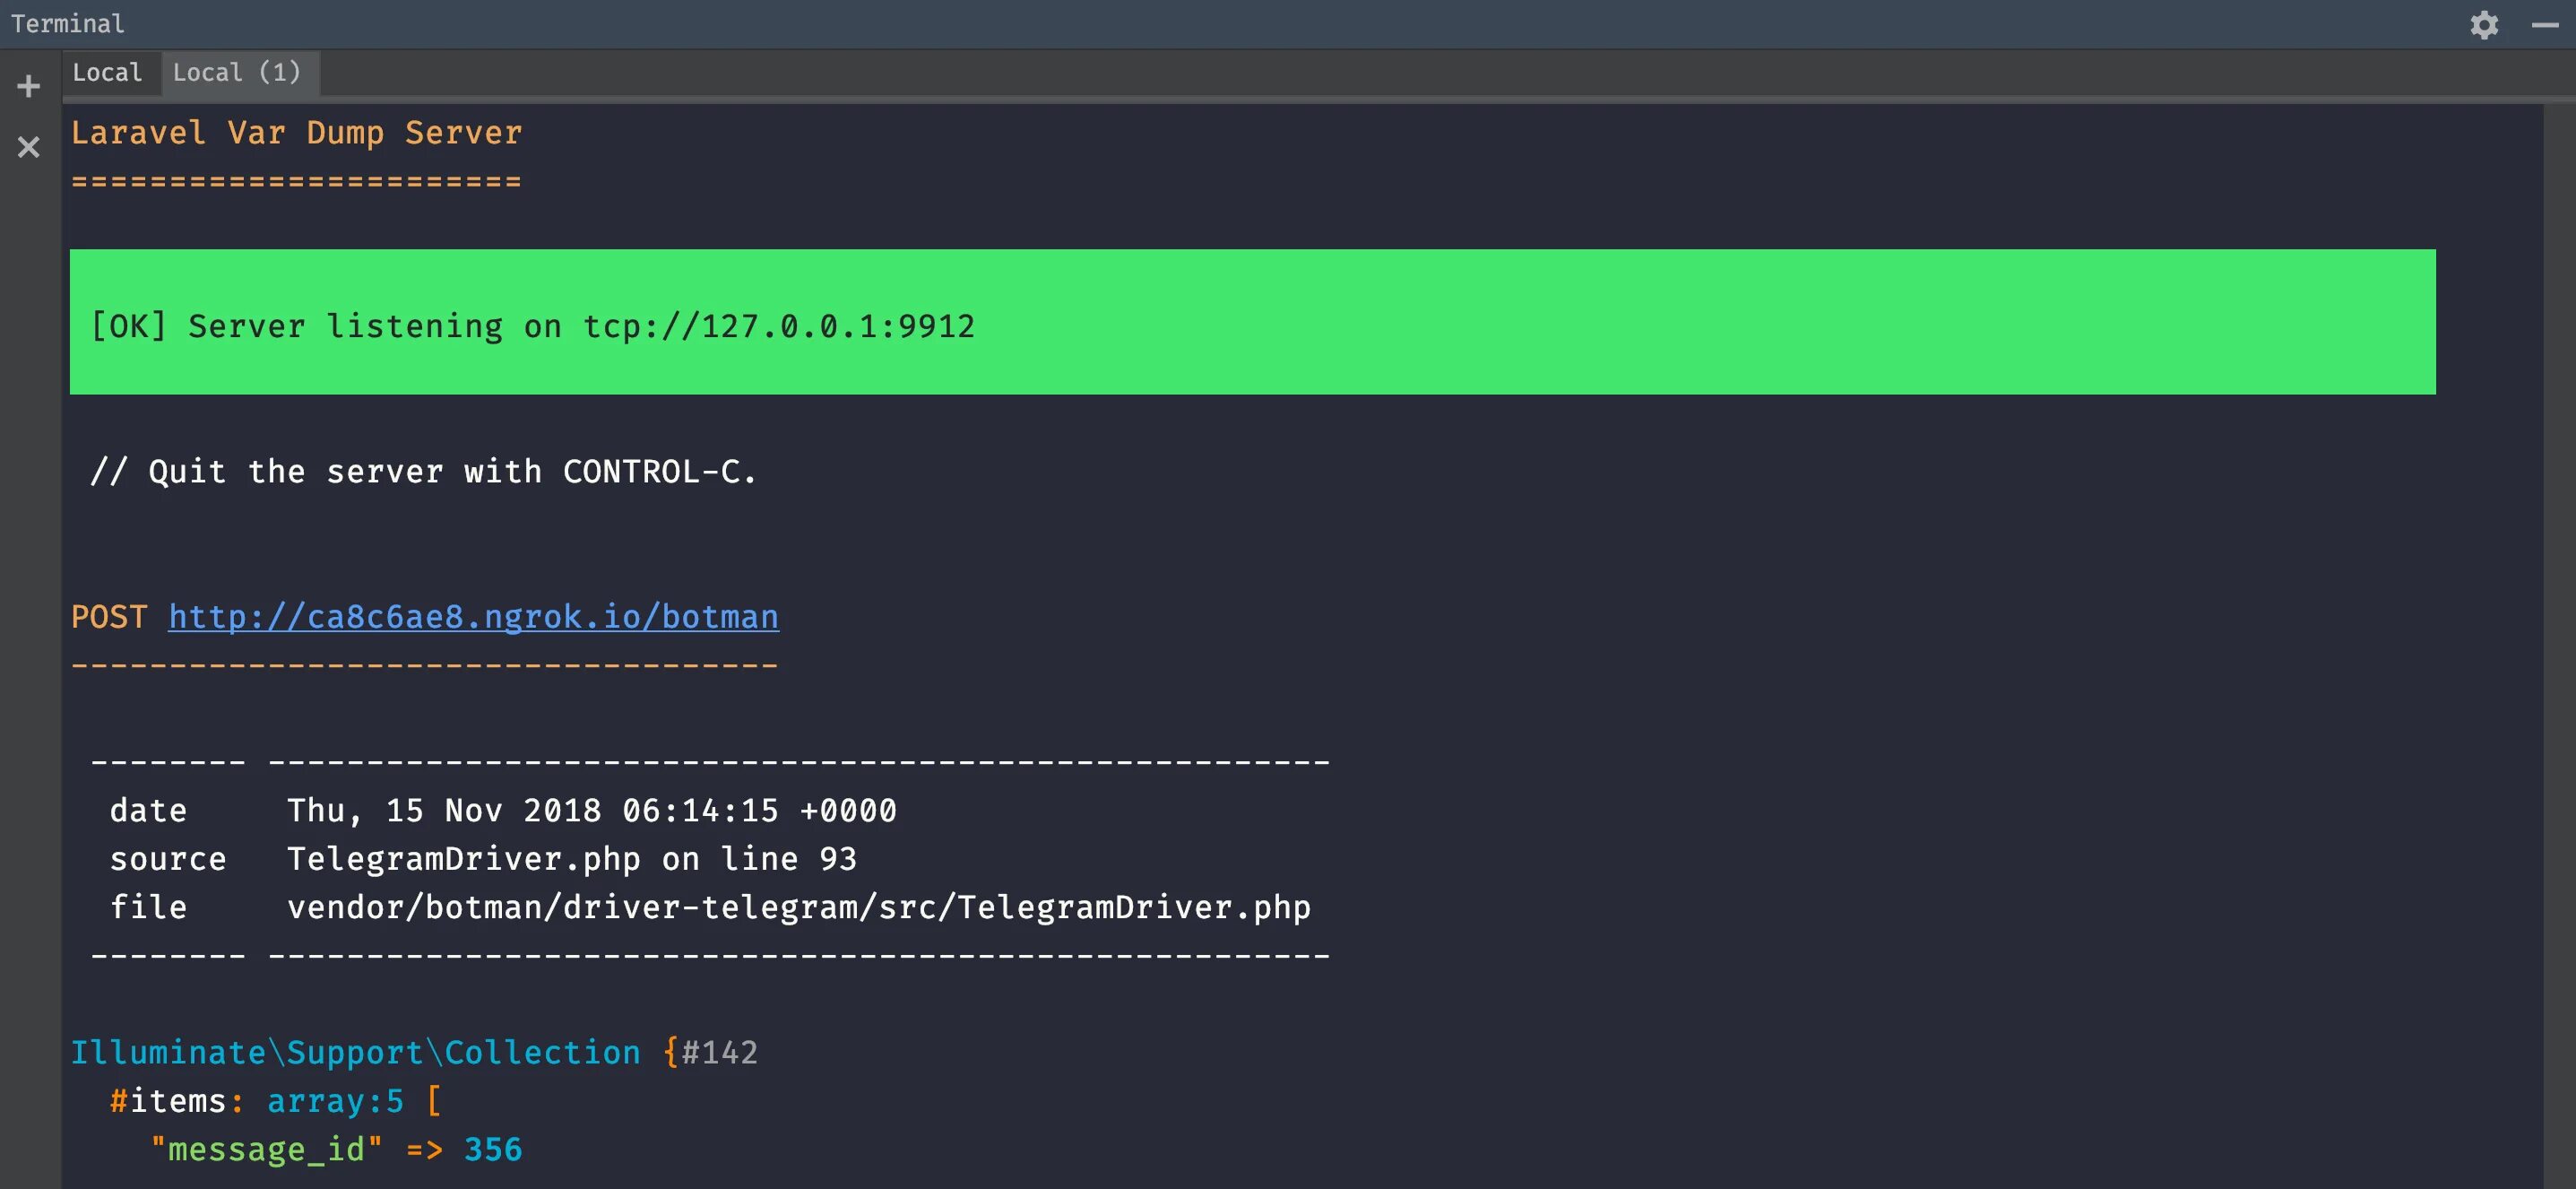Click the POST method label
2576x1189 pixels.
coord(109,617)
